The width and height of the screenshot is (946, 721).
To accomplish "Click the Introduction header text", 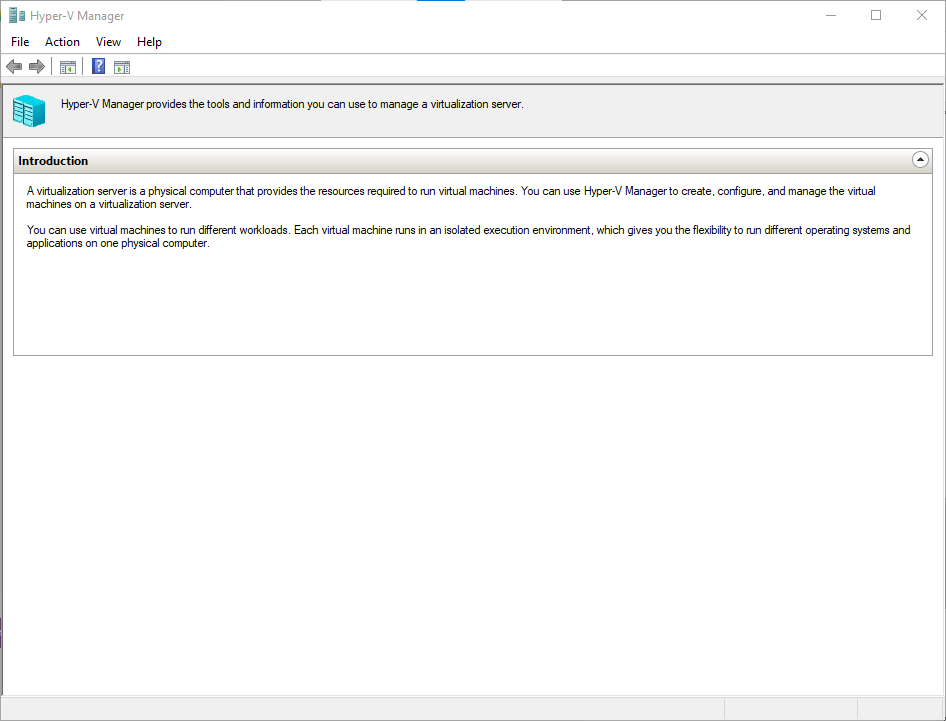I will point(53,160).
